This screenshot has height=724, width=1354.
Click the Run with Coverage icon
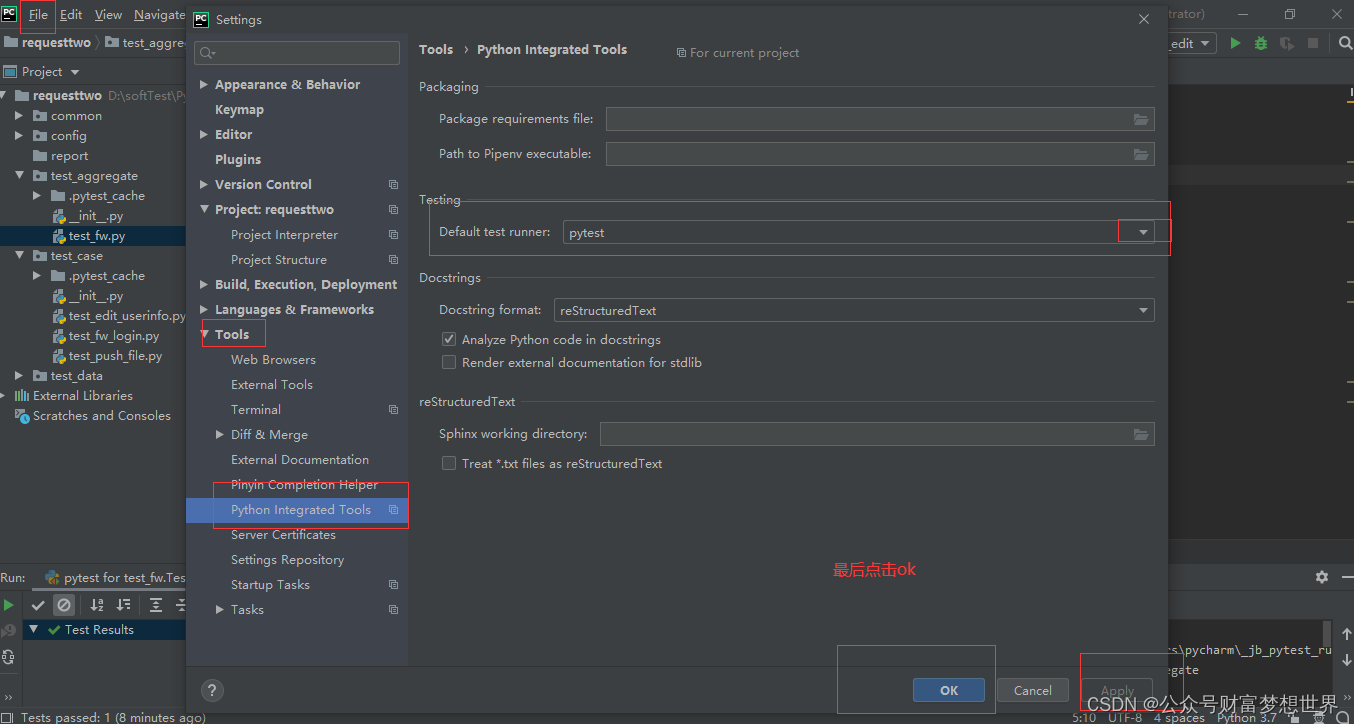pos(1286,43)
